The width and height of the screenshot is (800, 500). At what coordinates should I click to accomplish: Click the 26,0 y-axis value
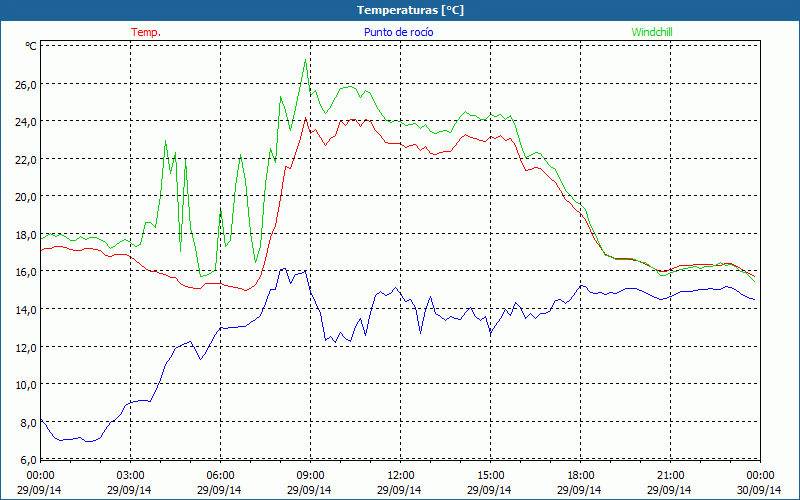[x=26, y=84]
